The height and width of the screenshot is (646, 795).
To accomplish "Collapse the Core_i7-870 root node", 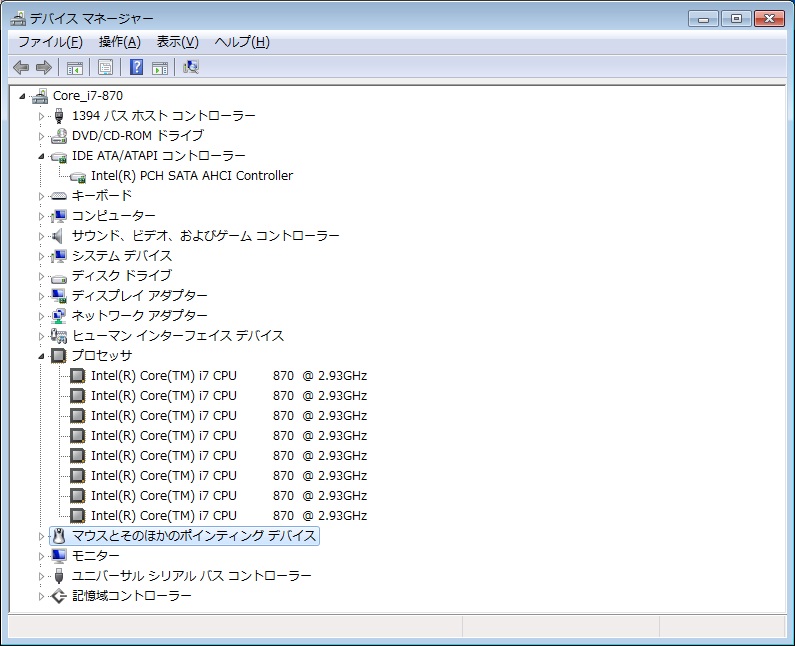I will pos(22,96).
